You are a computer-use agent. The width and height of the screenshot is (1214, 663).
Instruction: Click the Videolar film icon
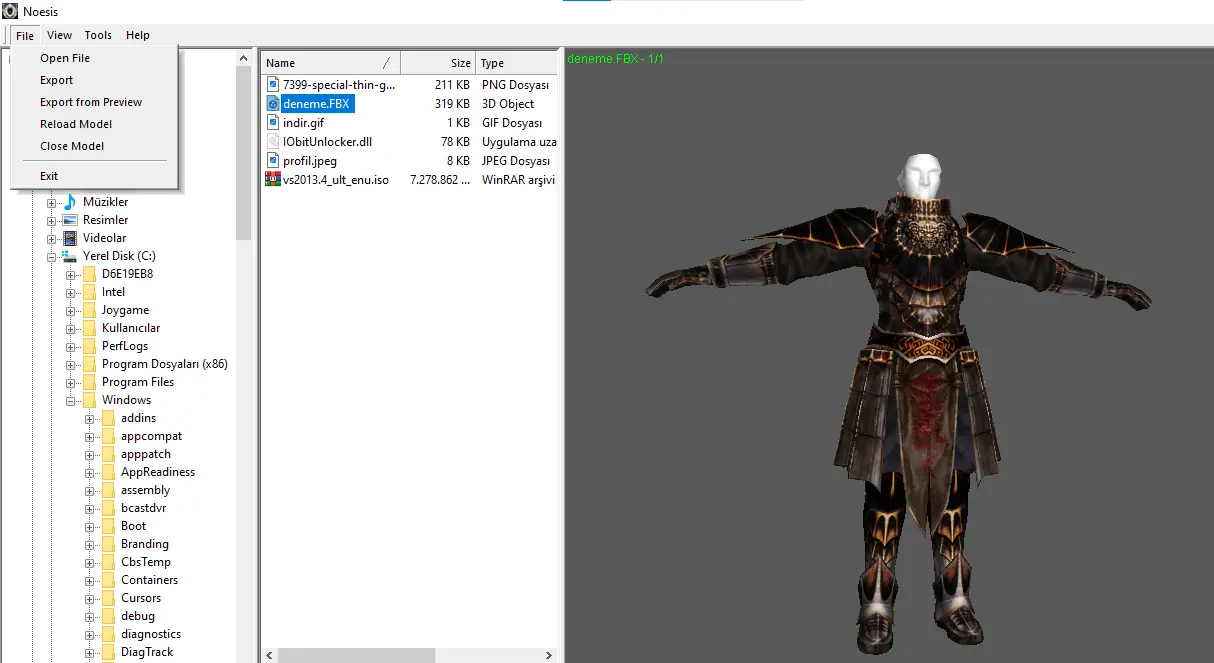tap(70, 238)
